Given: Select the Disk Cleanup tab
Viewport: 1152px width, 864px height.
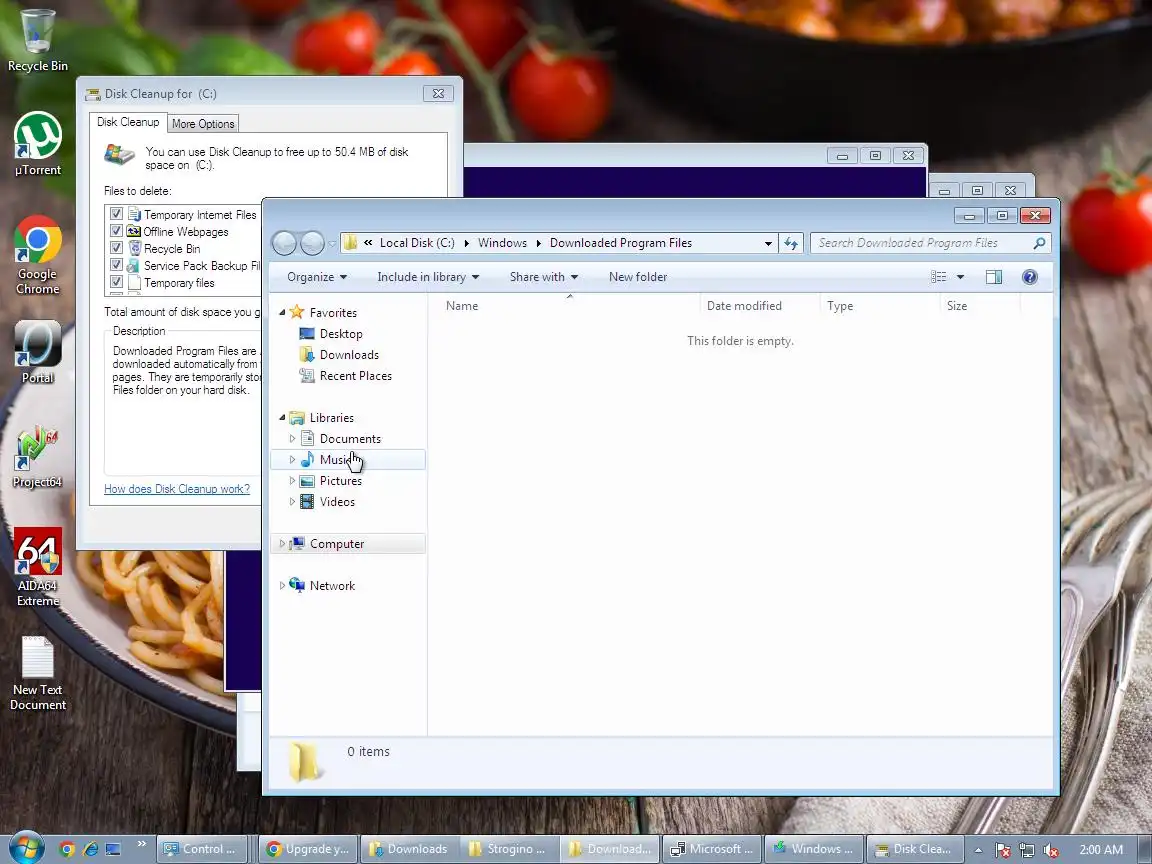Looking at the screenshot, I should [128, 122].
